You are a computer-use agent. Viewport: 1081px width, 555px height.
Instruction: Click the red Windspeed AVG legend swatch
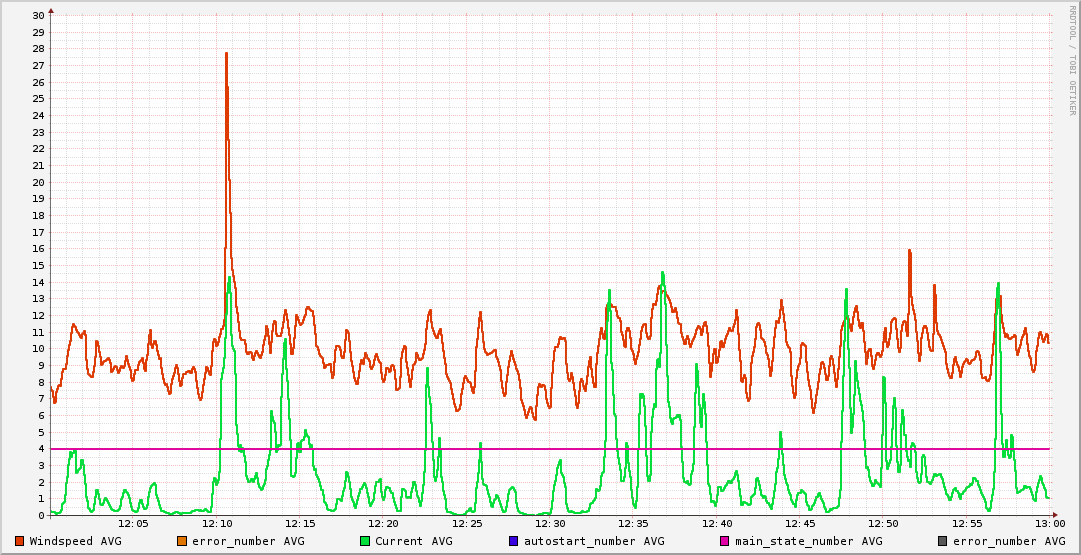click(19, 541)
